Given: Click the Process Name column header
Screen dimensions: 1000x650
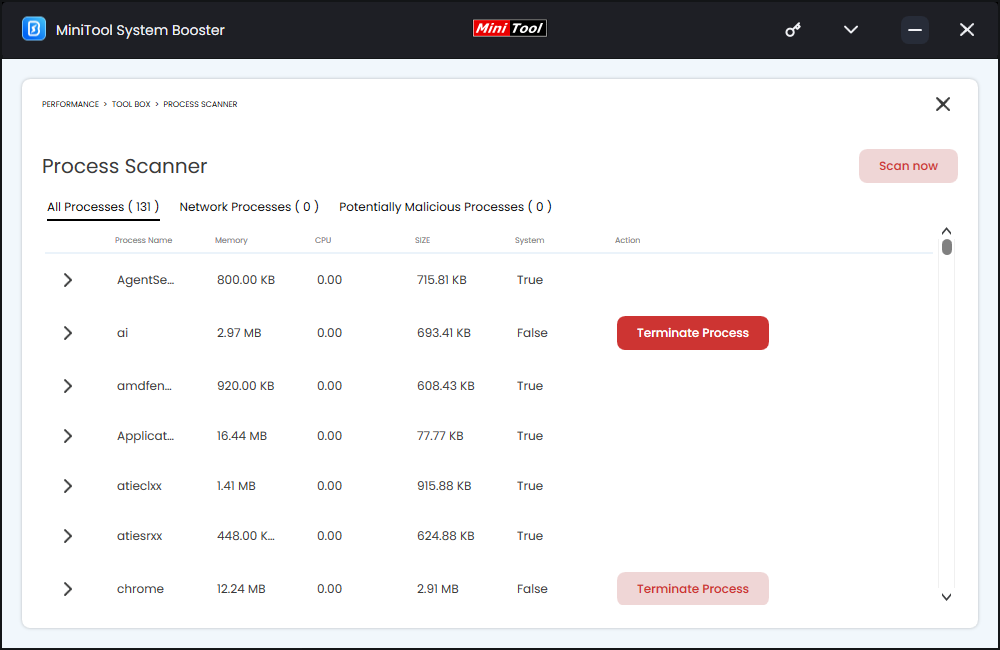Looking at the screenshot, I should 143,240.
